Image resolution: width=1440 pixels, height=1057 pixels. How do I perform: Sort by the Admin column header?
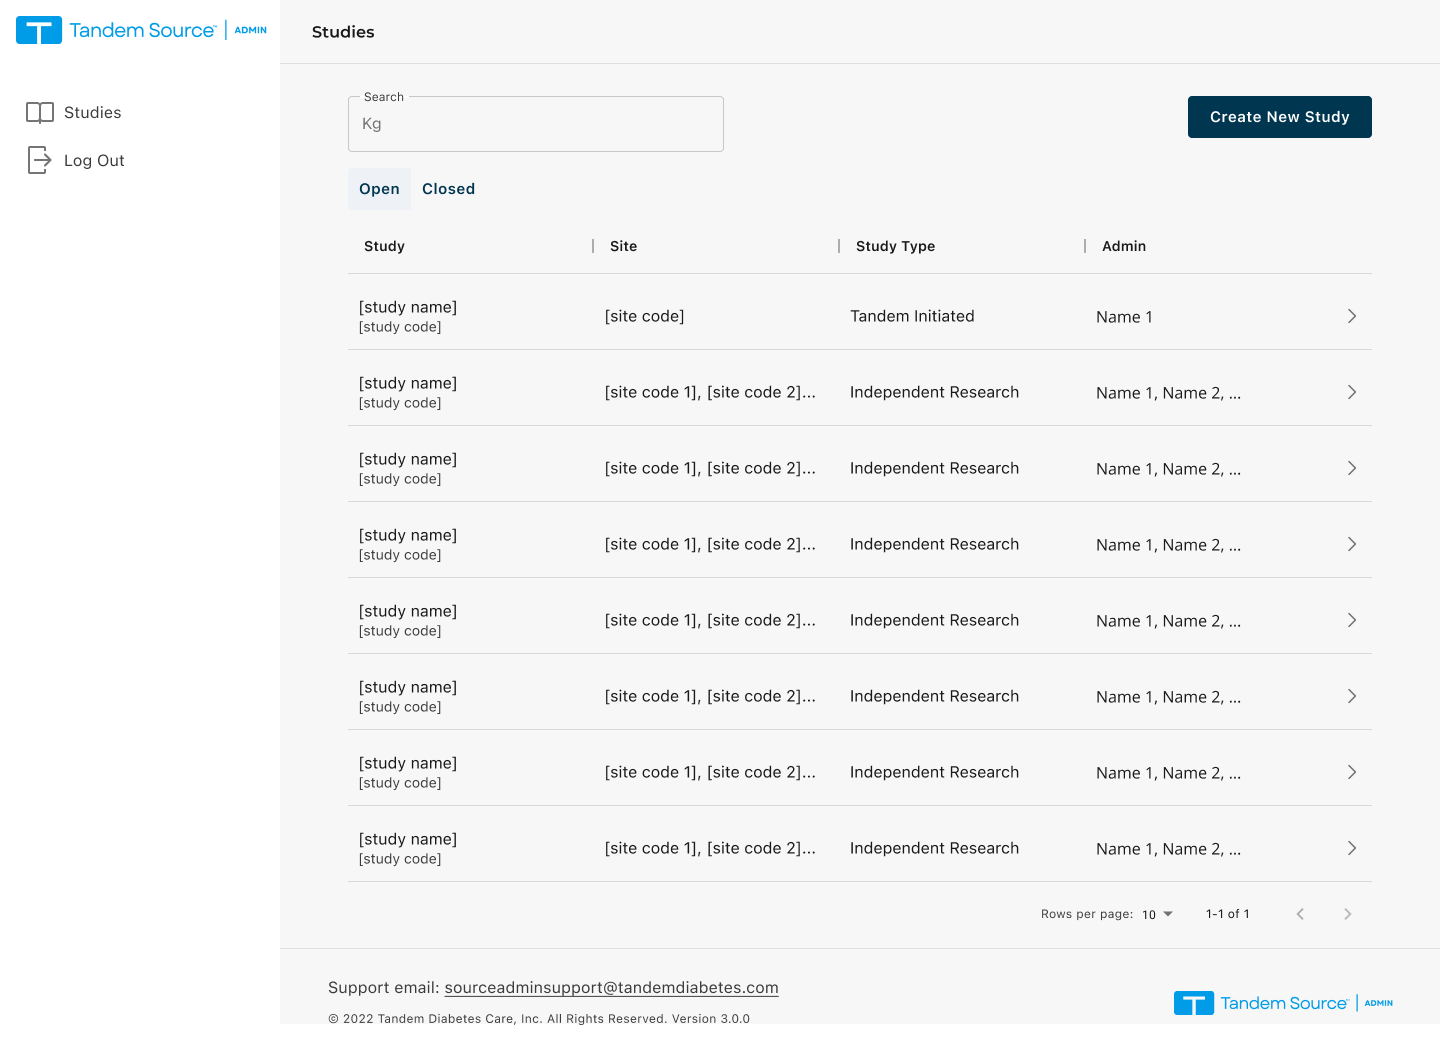1124,246
